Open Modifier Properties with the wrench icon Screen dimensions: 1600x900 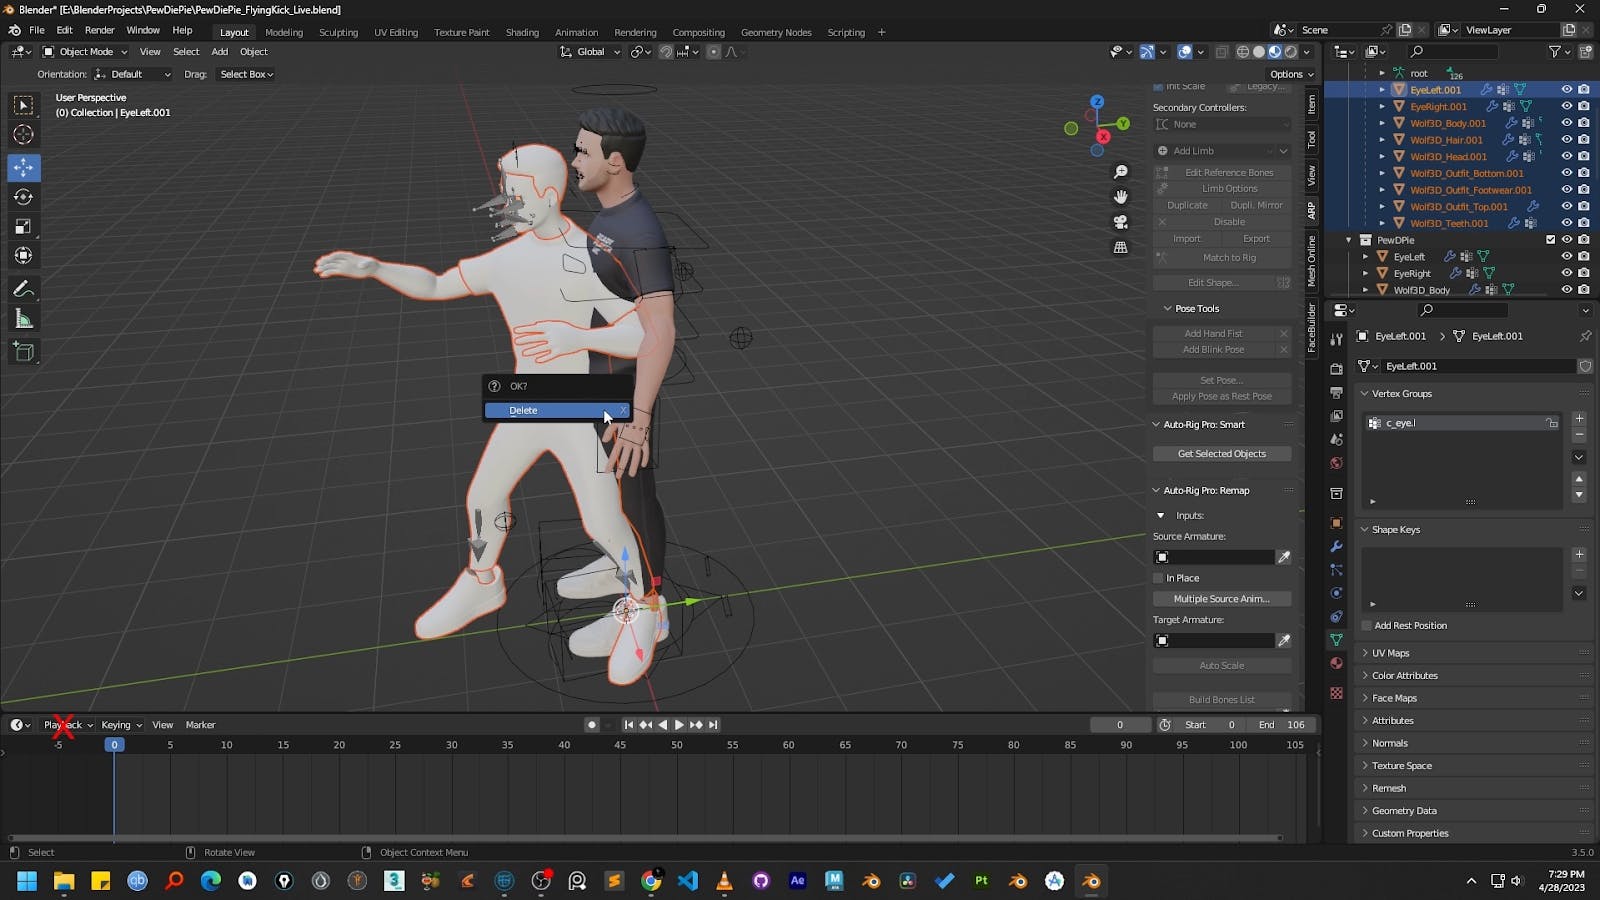click(1336, 546)
